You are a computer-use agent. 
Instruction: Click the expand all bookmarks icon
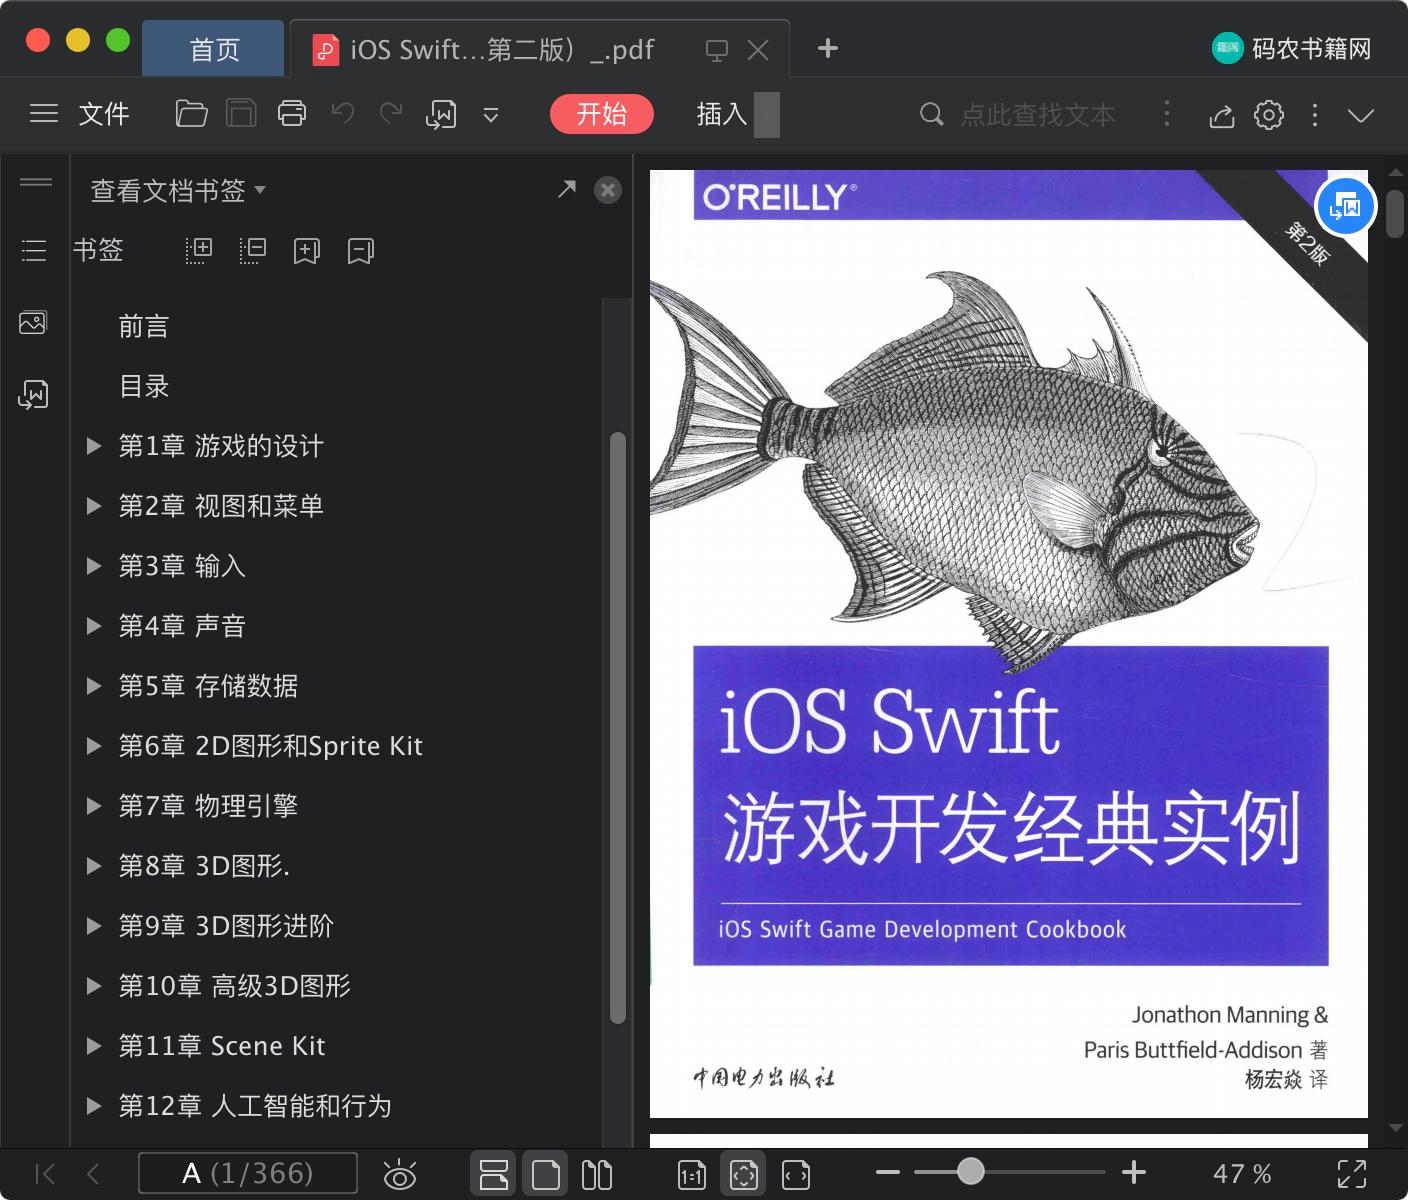click(198, 250)
